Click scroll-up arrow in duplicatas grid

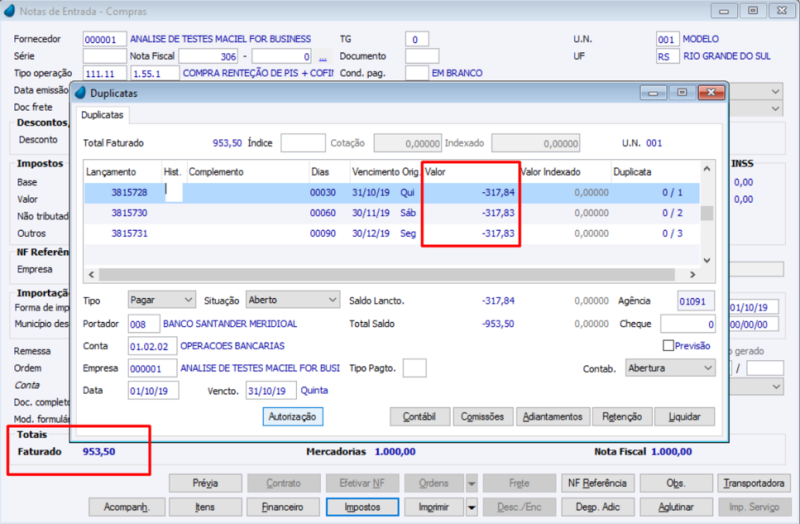point(707,169)
